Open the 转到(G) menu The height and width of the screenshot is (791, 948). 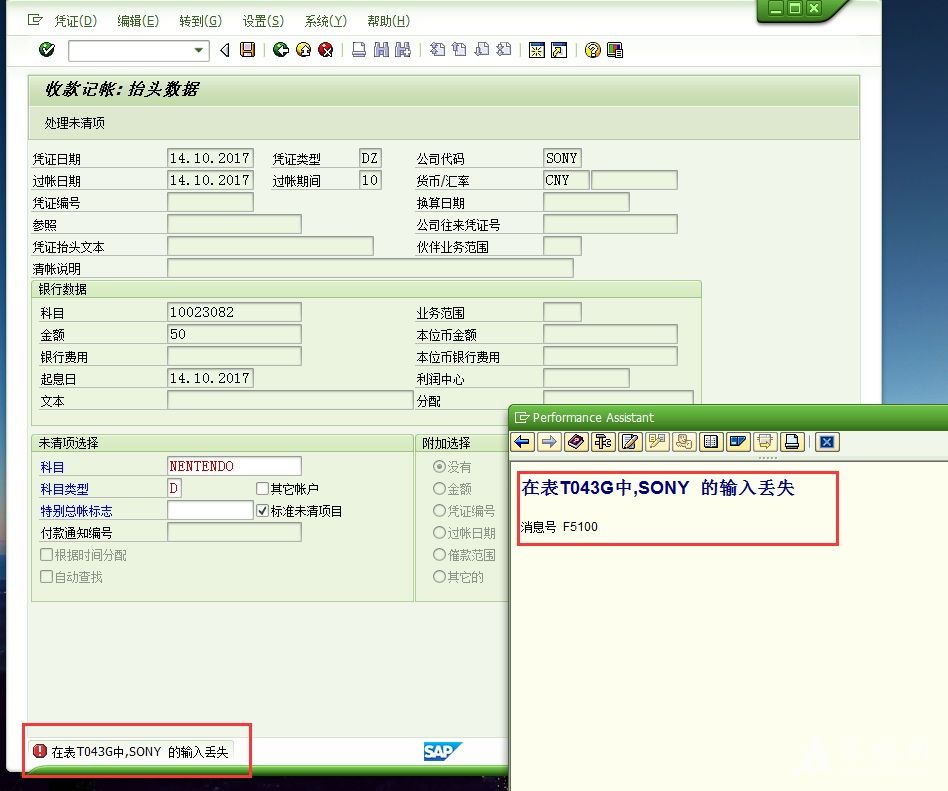click(201, 21)
